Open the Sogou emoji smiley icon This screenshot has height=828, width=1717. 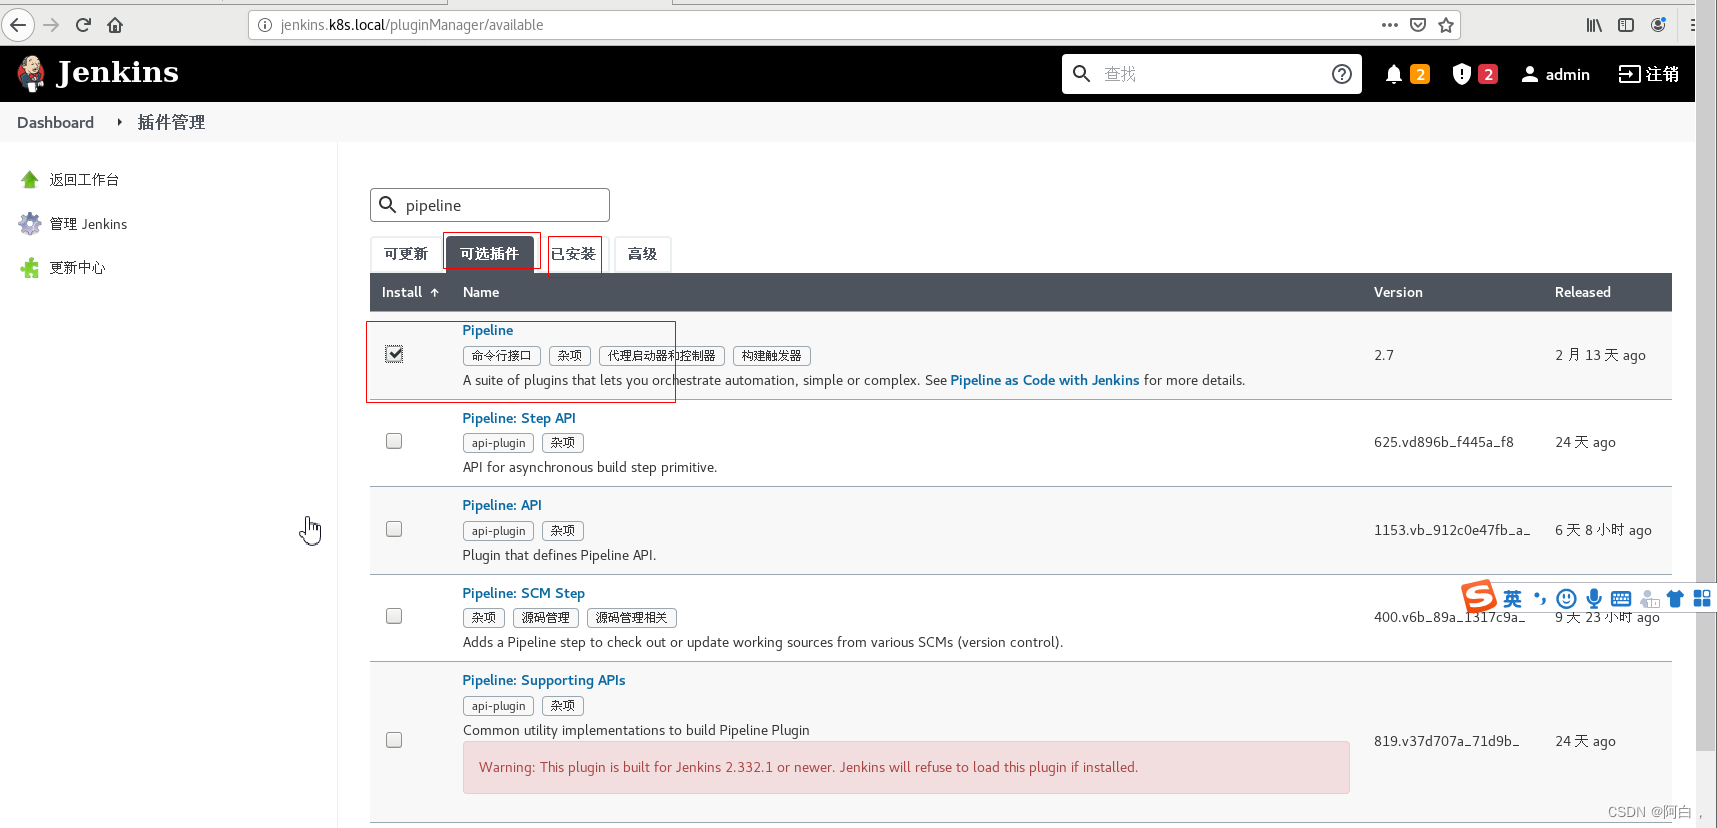click(1567, 599)
